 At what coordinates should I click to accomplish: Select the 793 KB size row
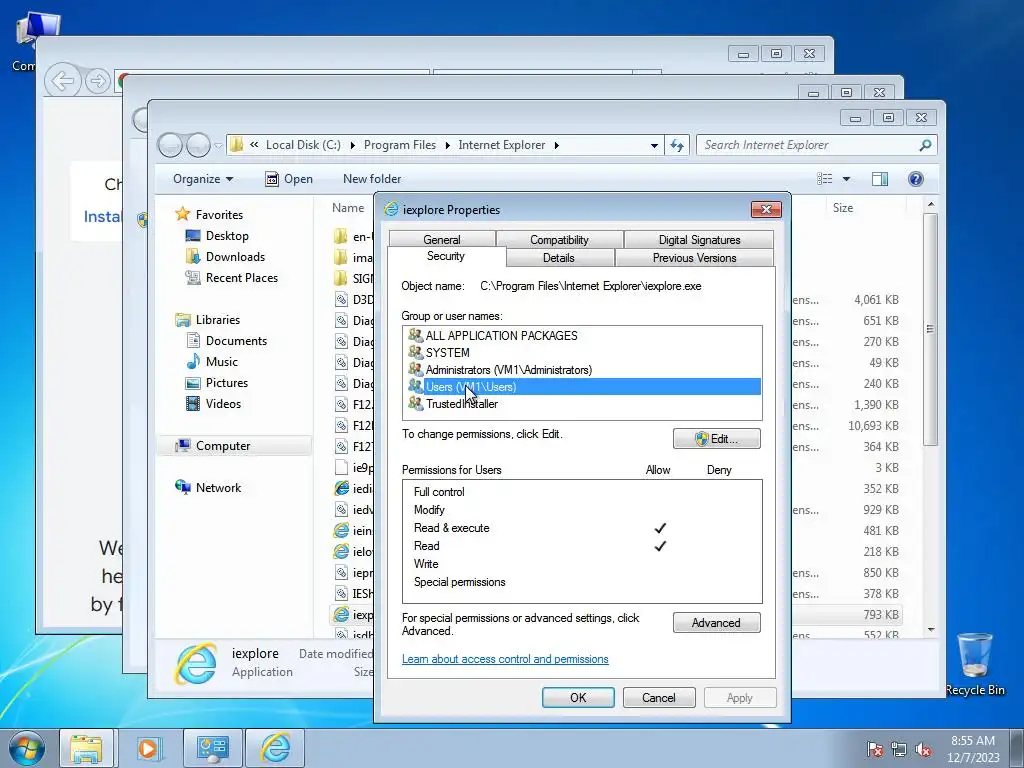(880, 615)
